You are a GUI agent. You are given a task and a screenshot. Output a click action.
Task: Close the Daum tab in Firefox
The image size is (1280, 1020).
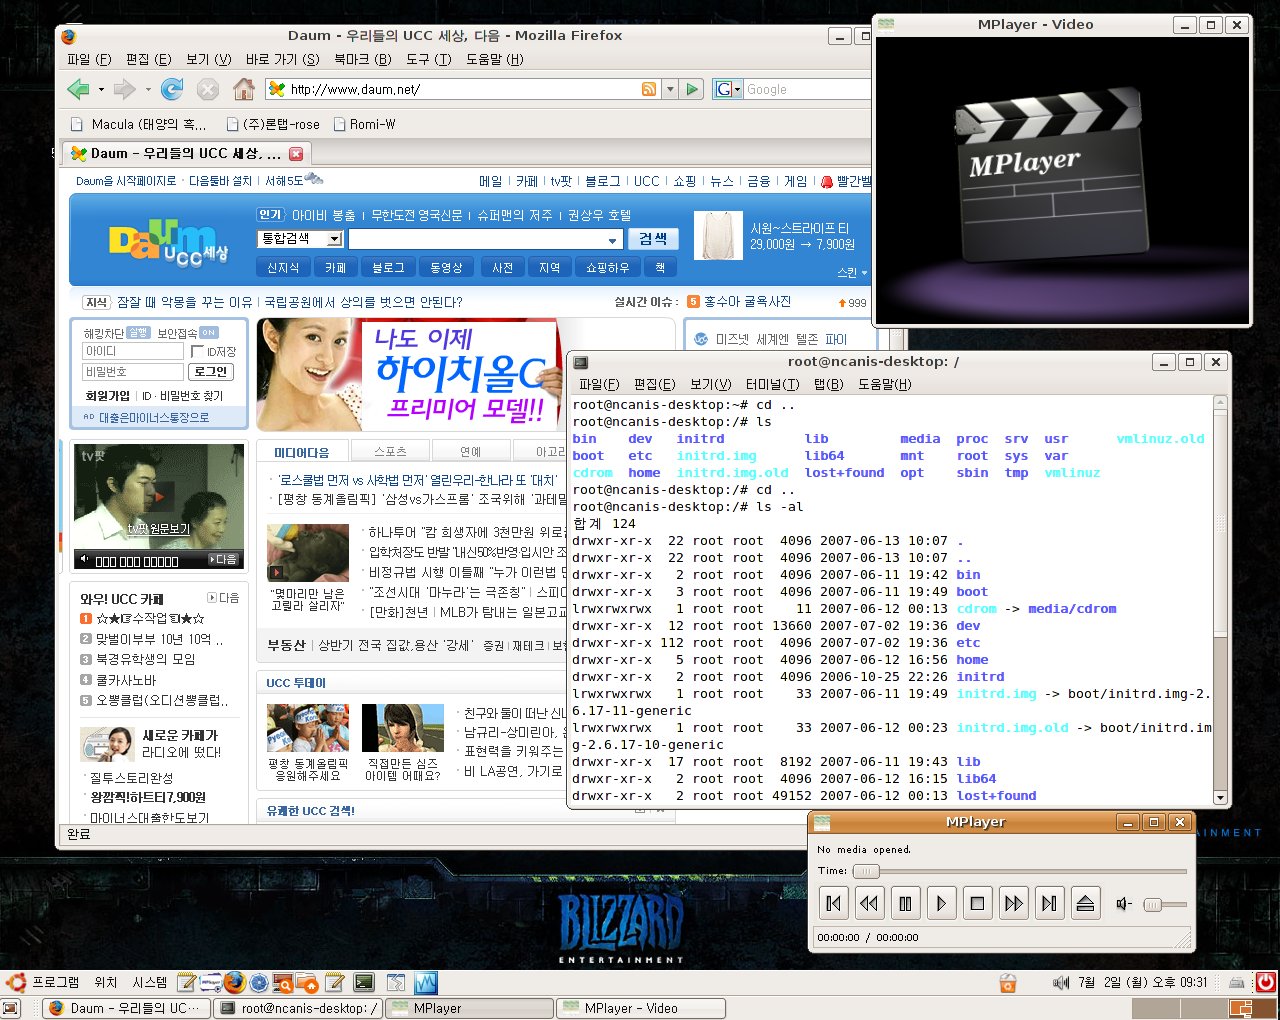pos(296,154)
